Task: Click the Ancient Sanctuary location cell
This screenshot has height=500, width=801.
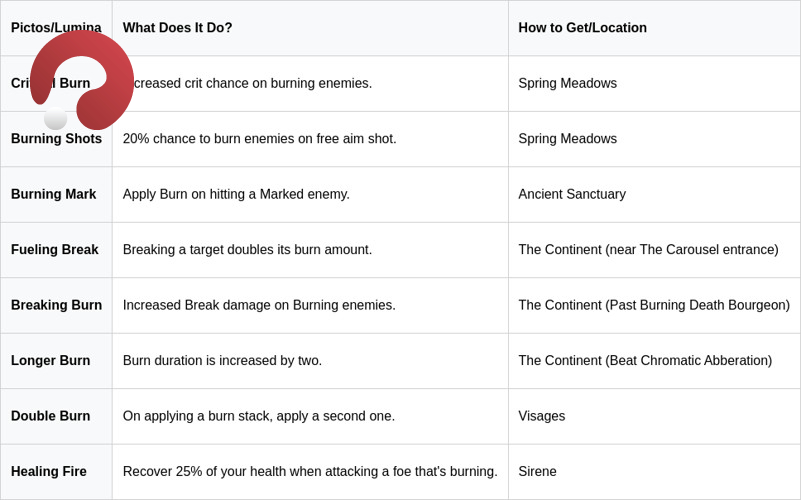Action: pyautogui.click(x=572, y=194)
